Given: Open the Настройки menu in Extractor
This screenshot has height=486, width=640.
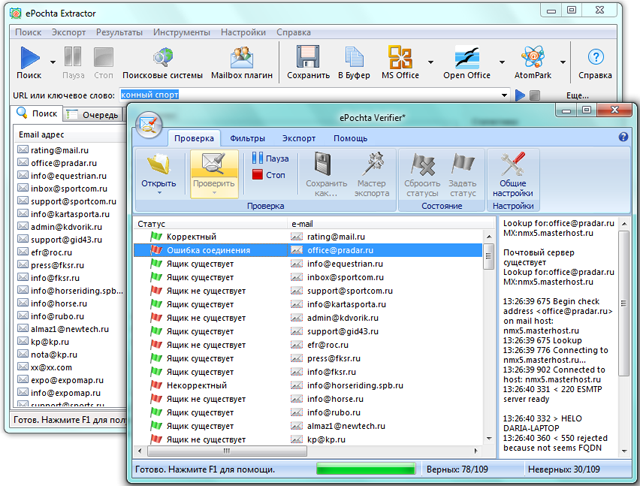Looking at the screenshot, I should point(243,32).
